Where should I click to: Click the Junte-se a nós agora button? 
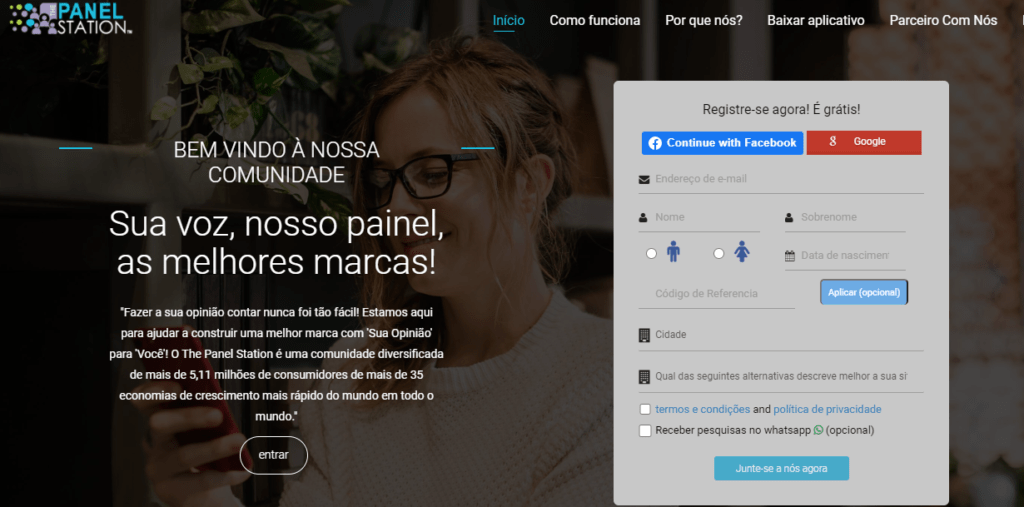pyautogui.click(x=782, y=468)
